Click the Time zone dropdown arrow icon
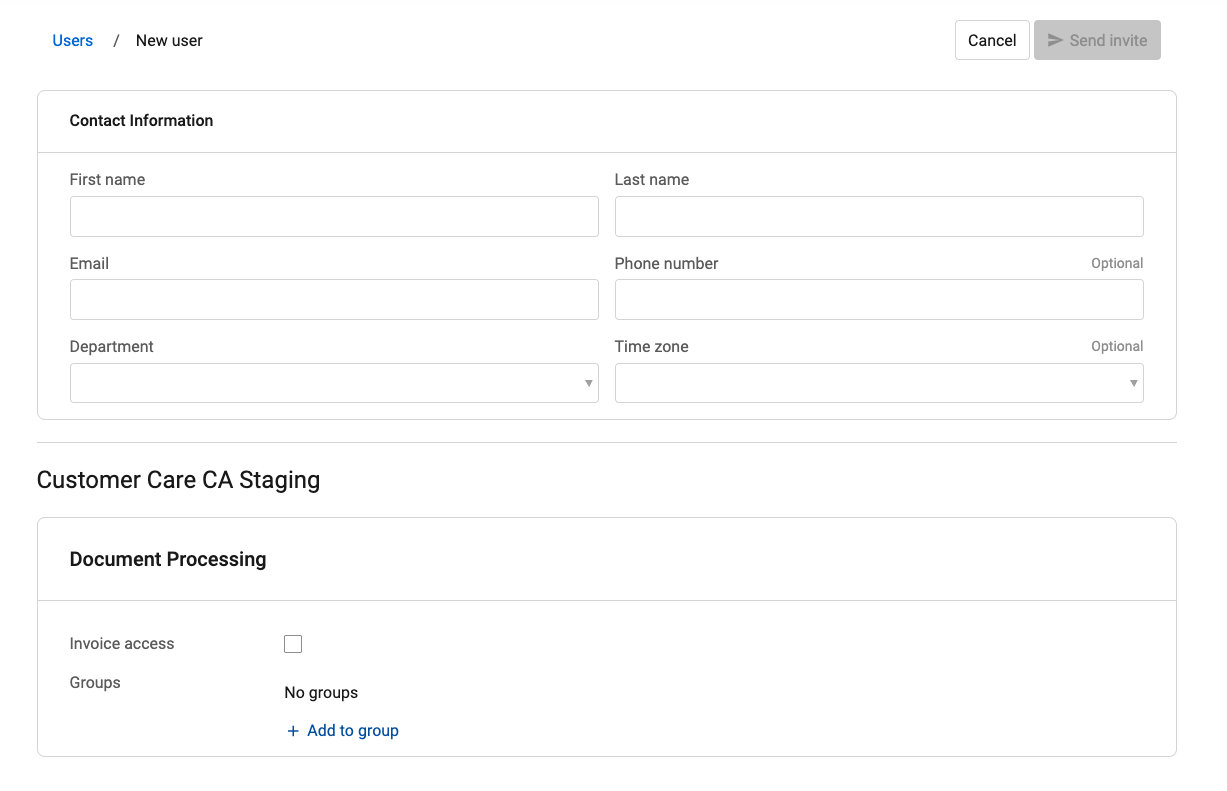This screenshot has height=791, width=1227. coord(1134,383)
